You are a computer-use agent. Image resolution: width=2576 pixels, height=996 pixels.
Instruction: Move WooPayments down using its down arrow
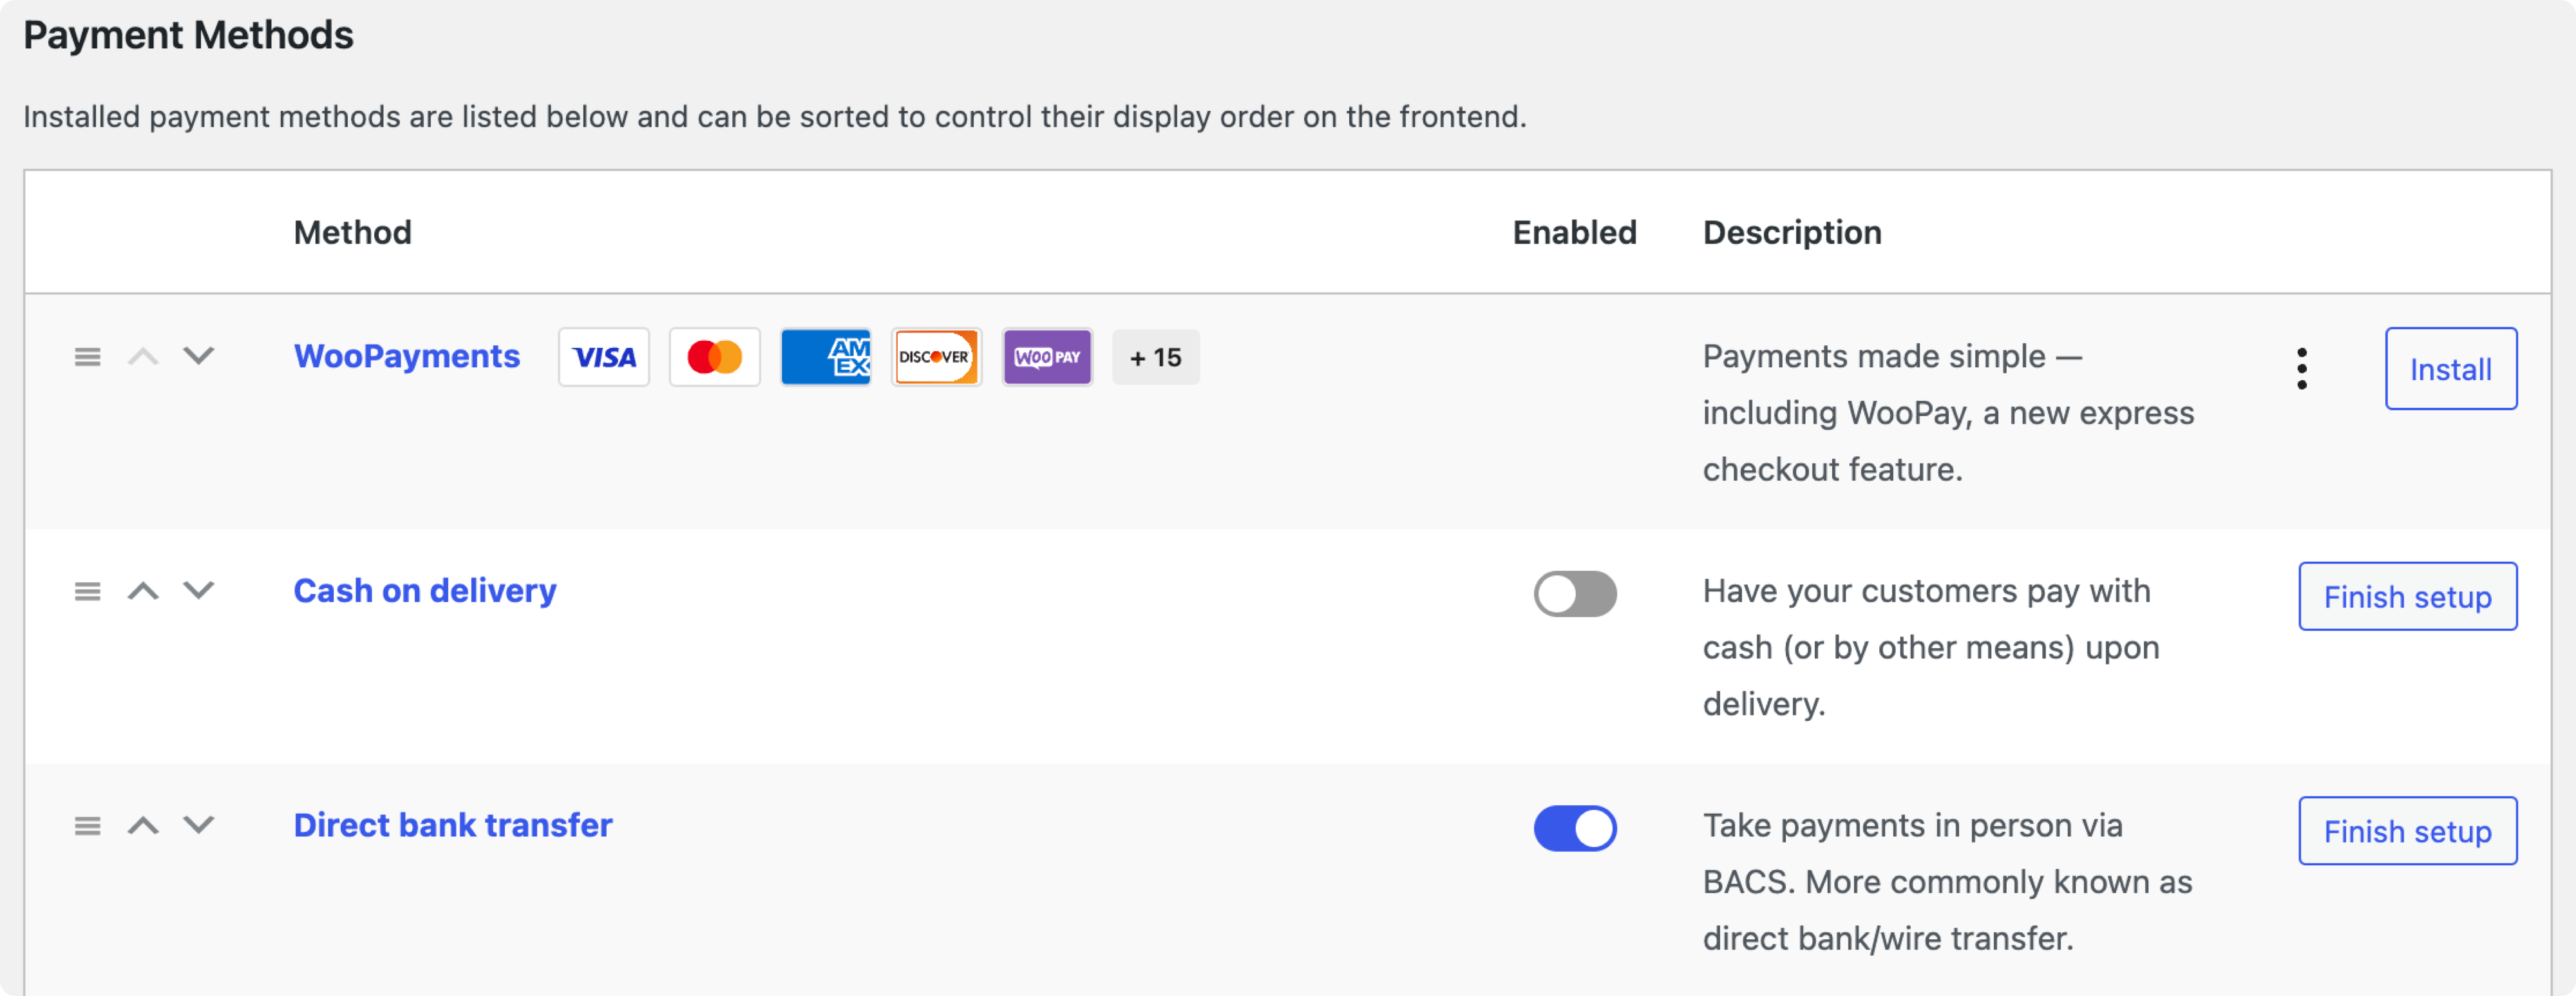[x=198, y=357]
